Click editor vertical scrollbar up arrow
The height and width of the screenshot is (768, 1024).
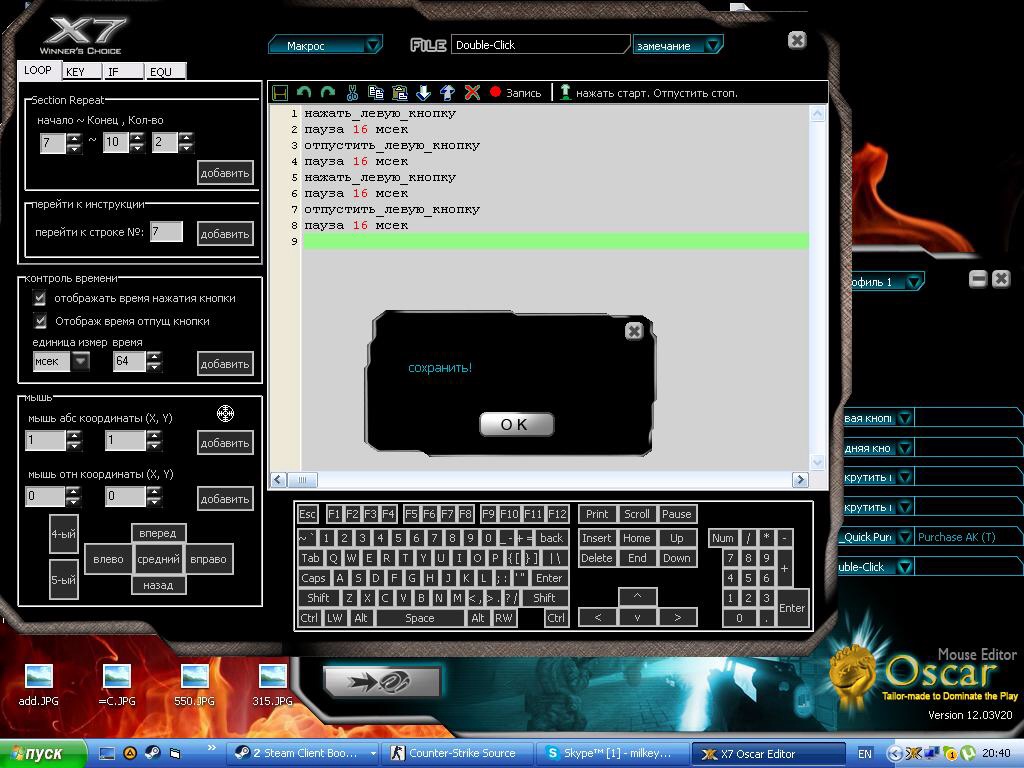click(818, 114)
